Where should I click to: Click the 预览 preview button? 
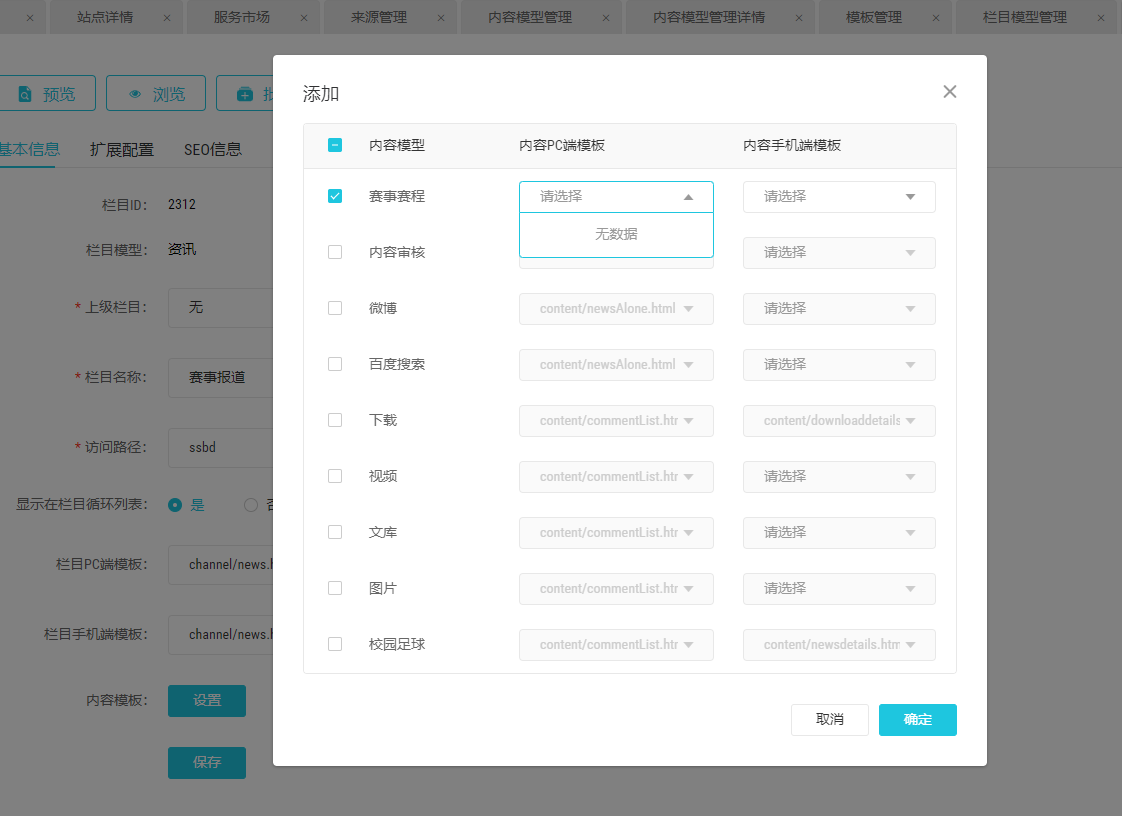coord(46,94)
